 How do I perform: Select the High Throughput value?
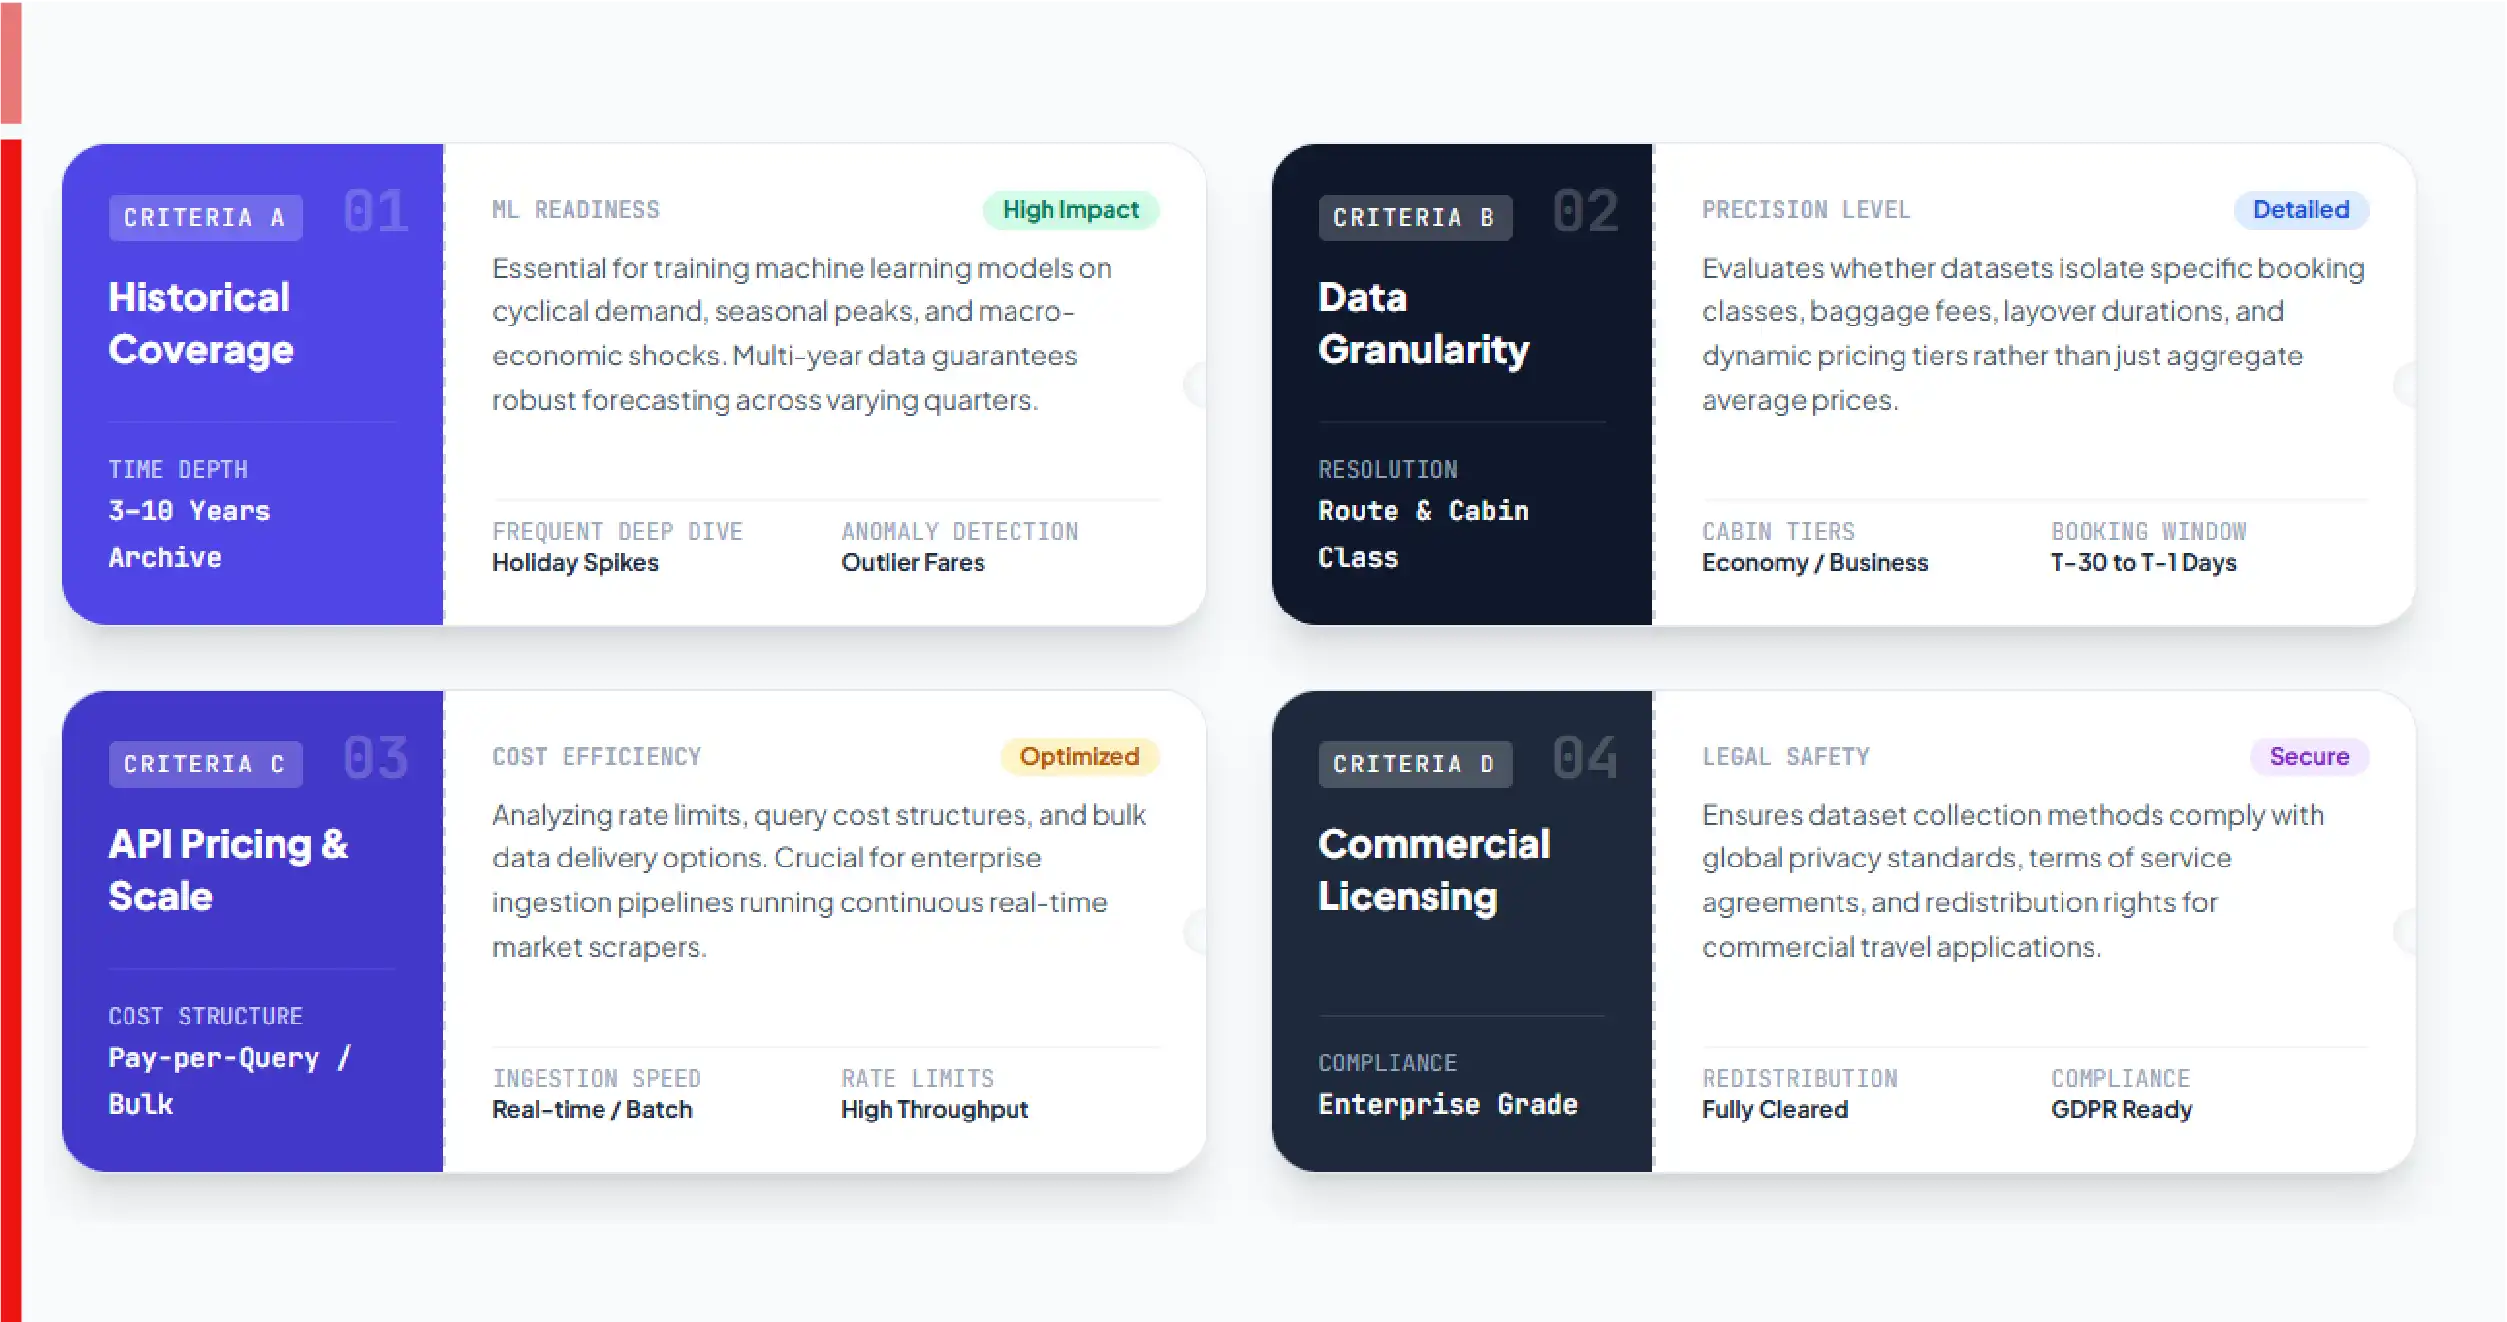click(x=934, y=1110)
